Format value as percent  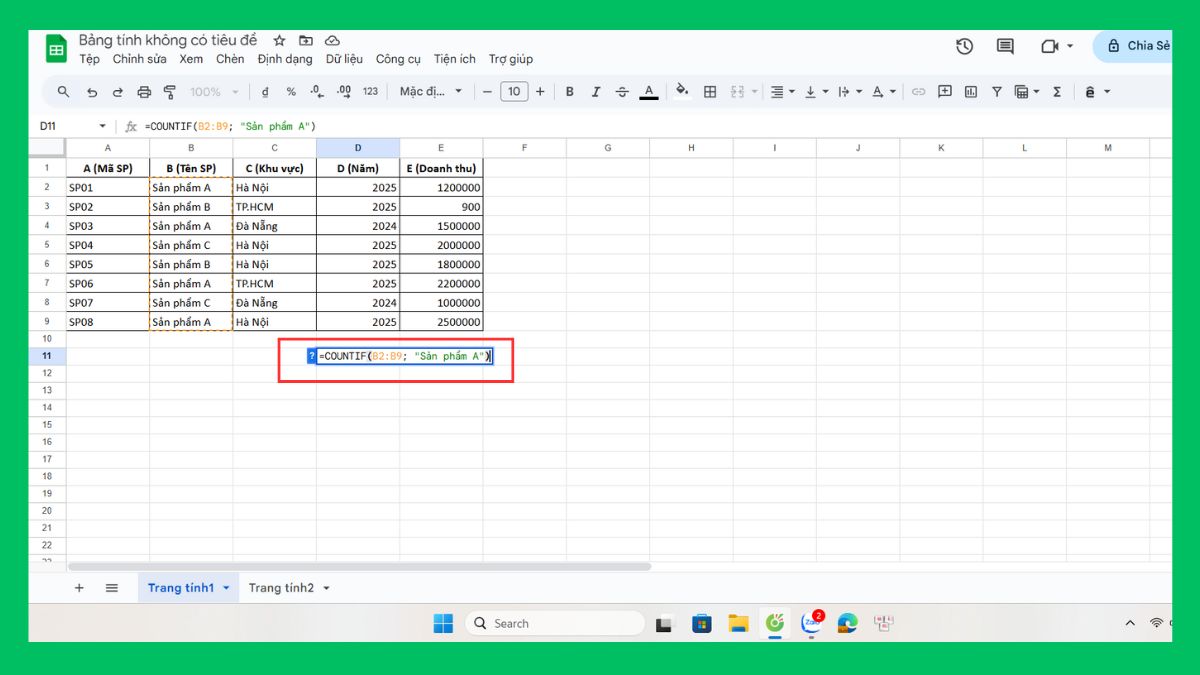click(291, 91)
